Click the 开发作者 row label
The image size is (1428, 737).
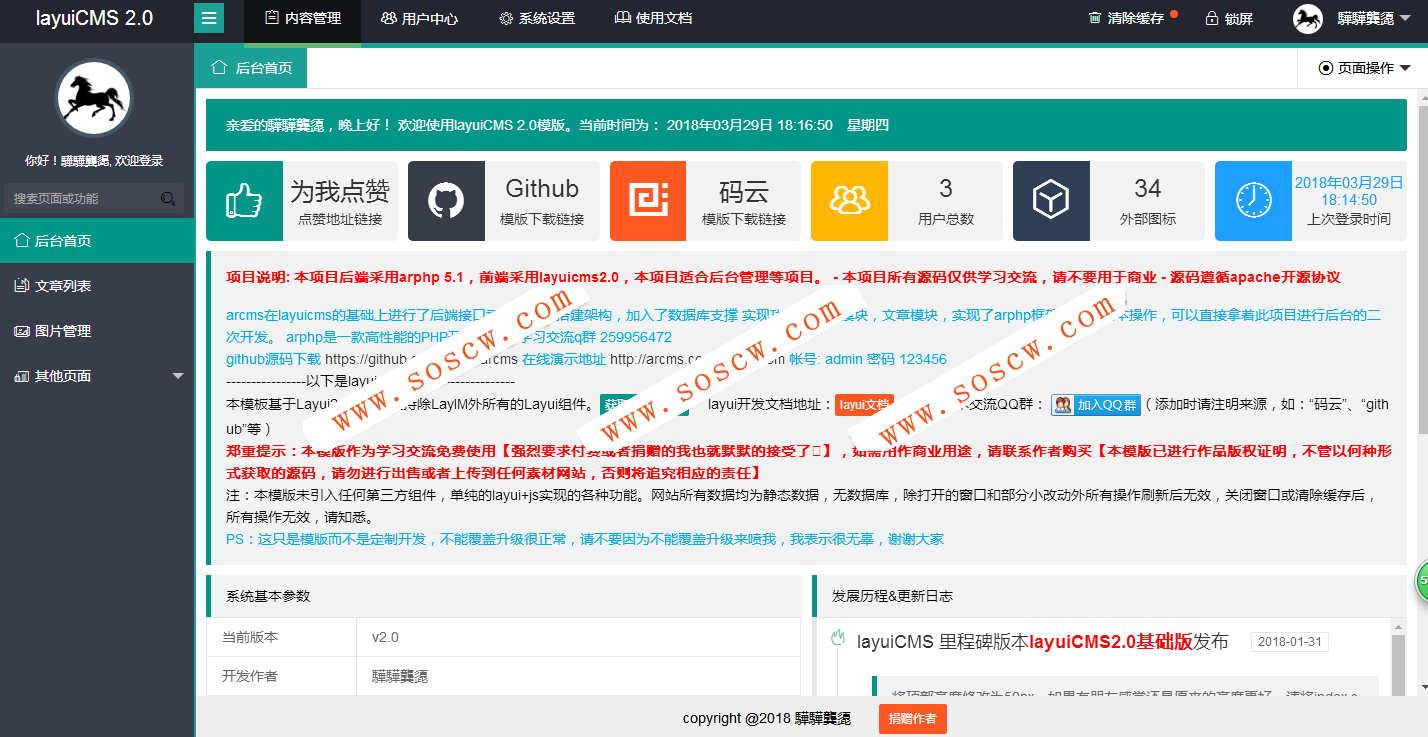250,676
